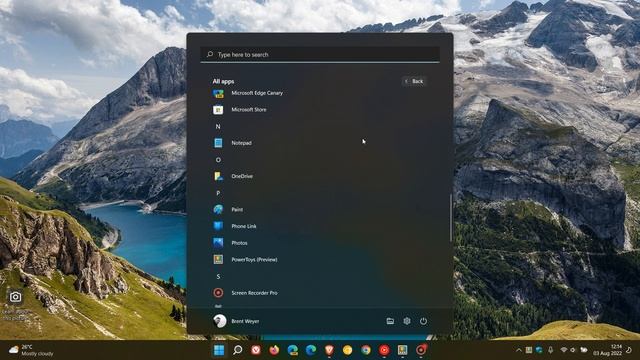Click the microphone icon in system tray
The width and height of the screenshot is (640, 360).
coord(550,350)
